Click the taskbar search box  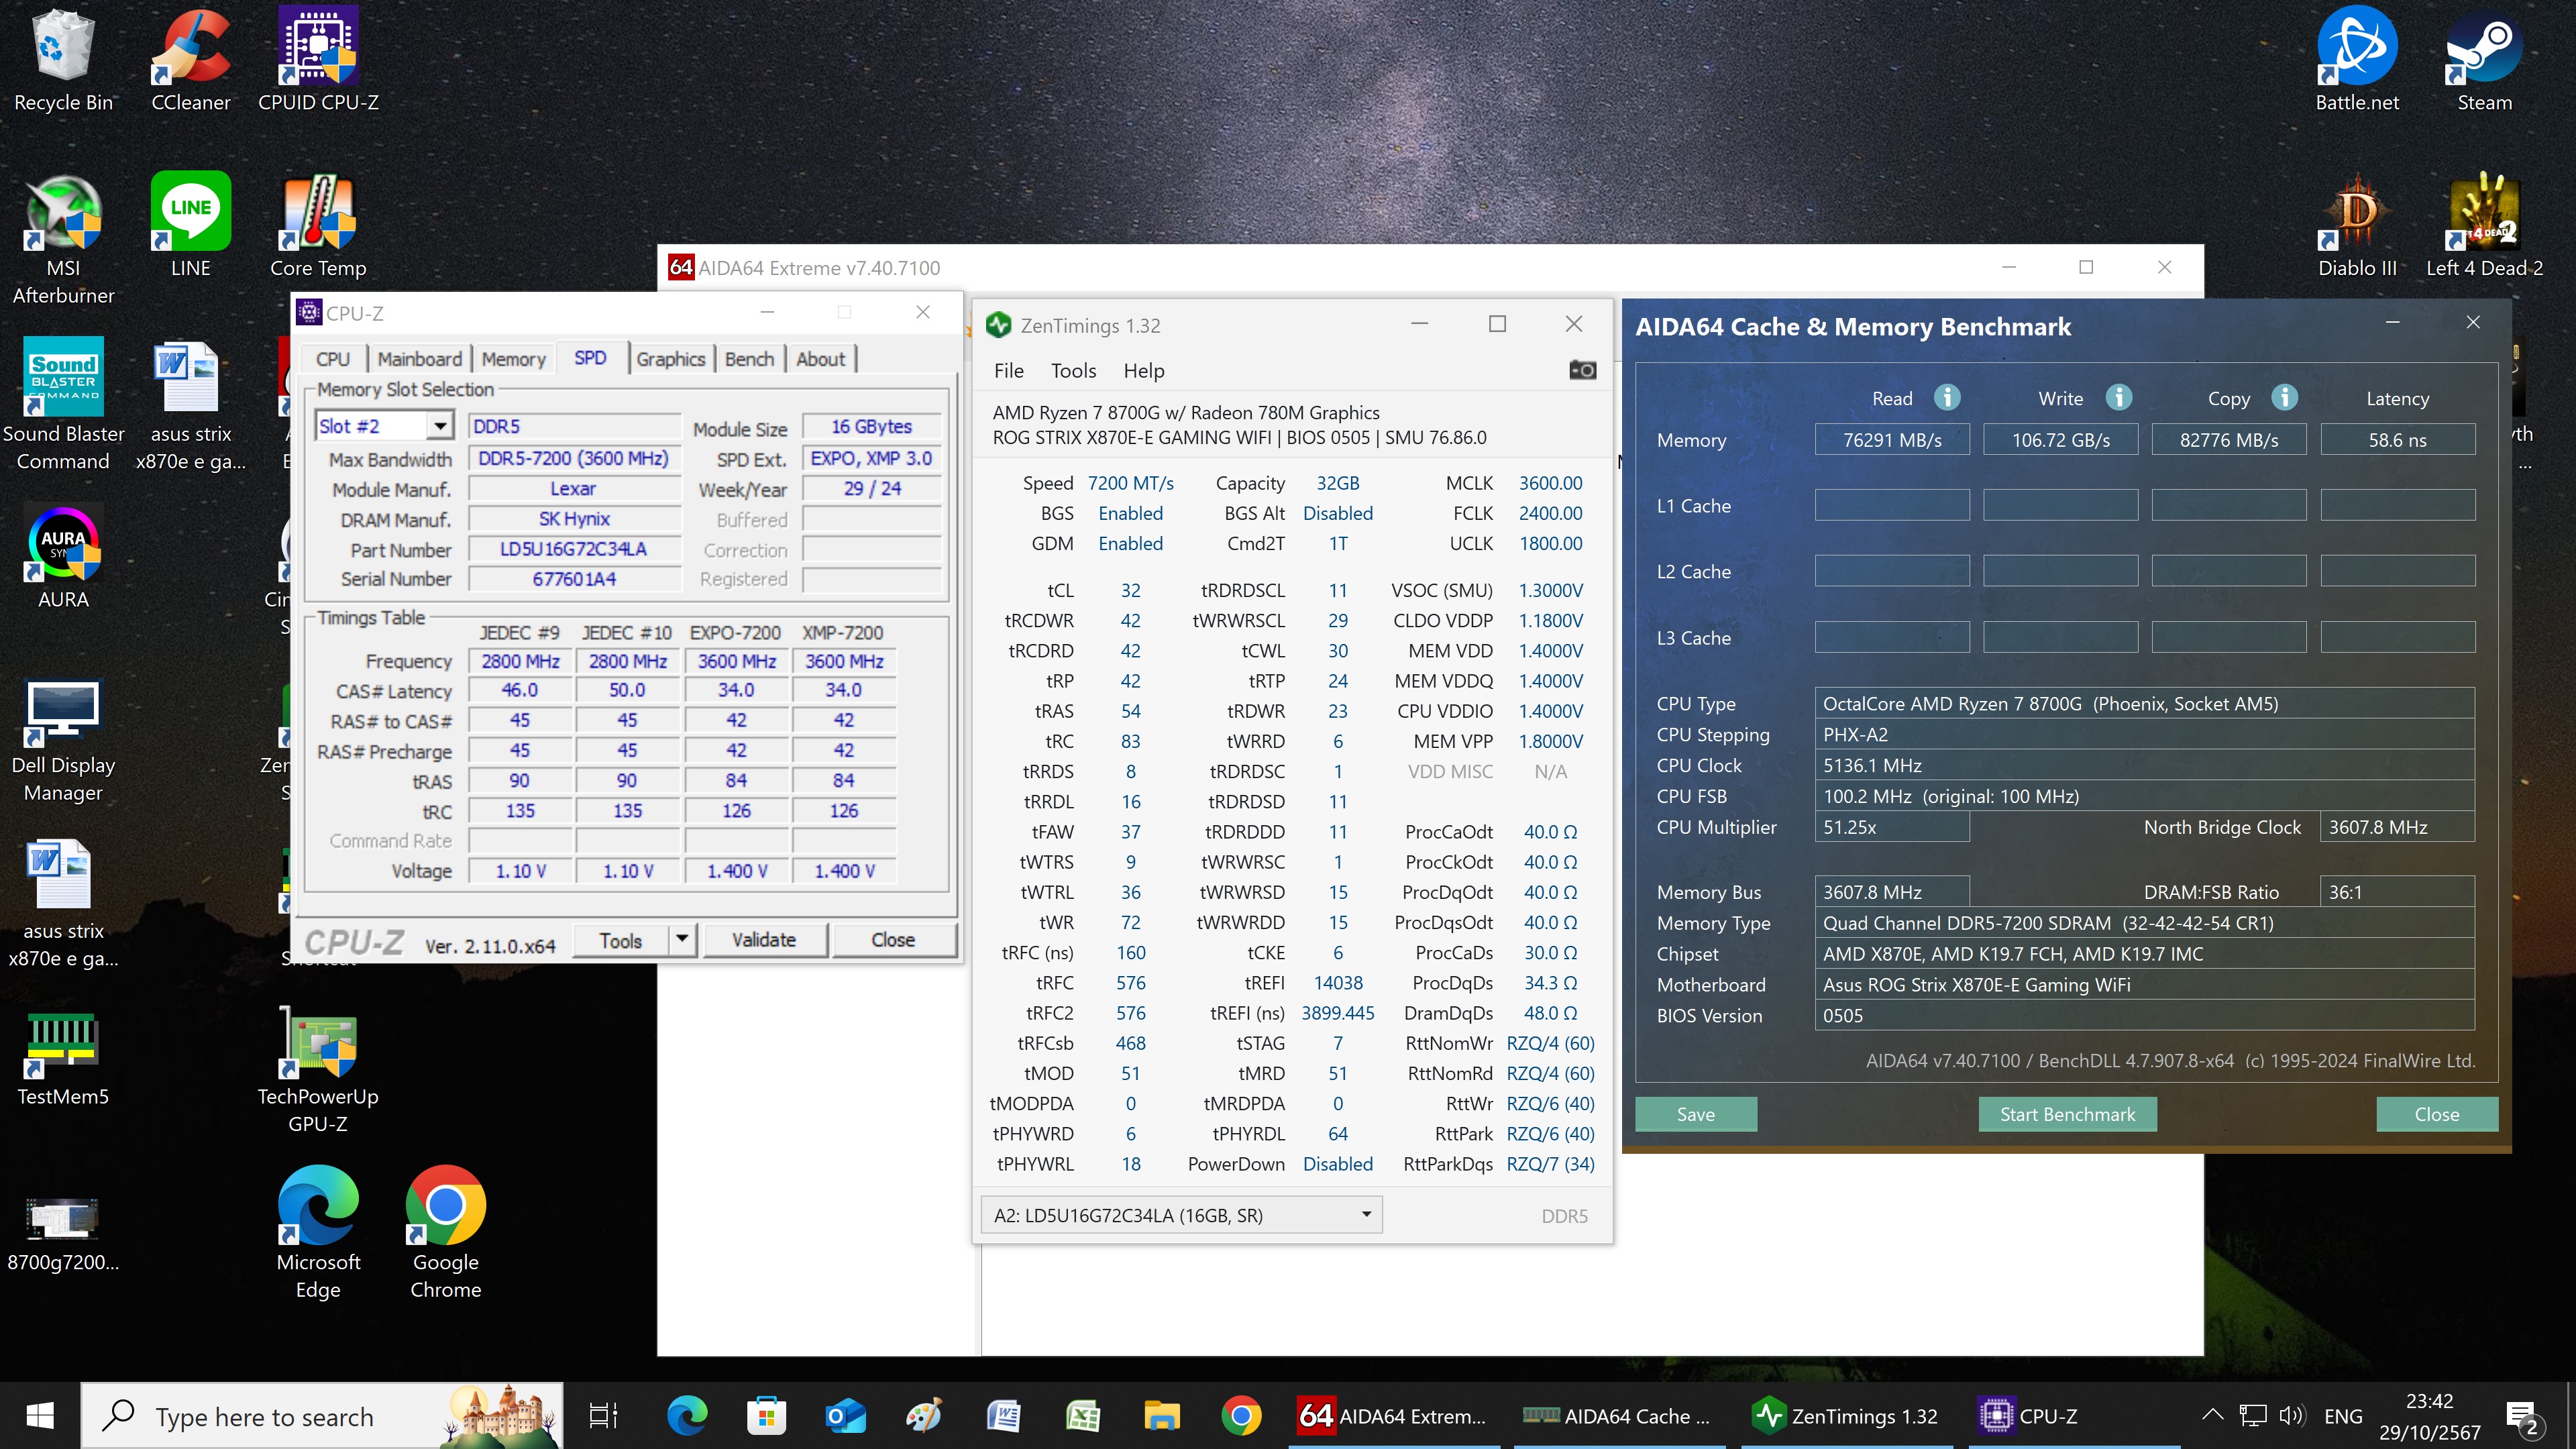point(322,1416)
